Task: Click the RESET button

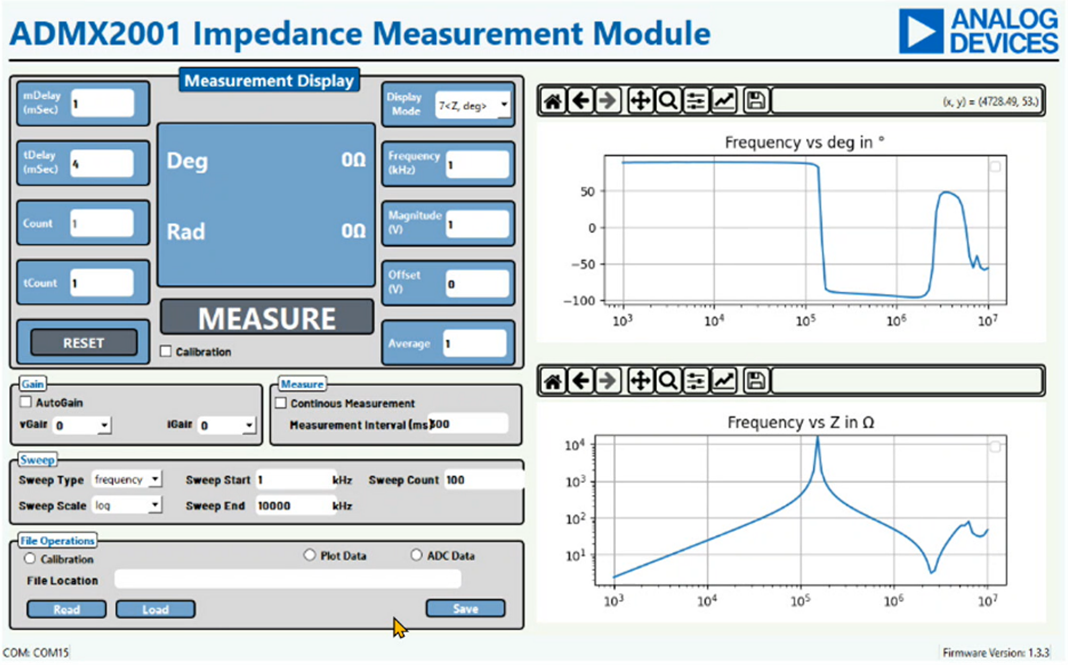Action: pos(83,342)
